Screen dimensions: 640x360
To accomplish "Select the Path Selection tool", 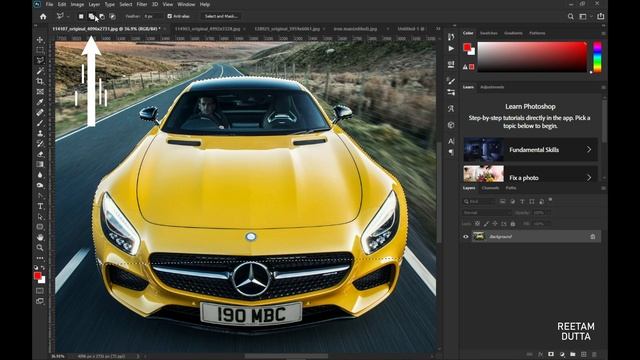I will point(40,217).
